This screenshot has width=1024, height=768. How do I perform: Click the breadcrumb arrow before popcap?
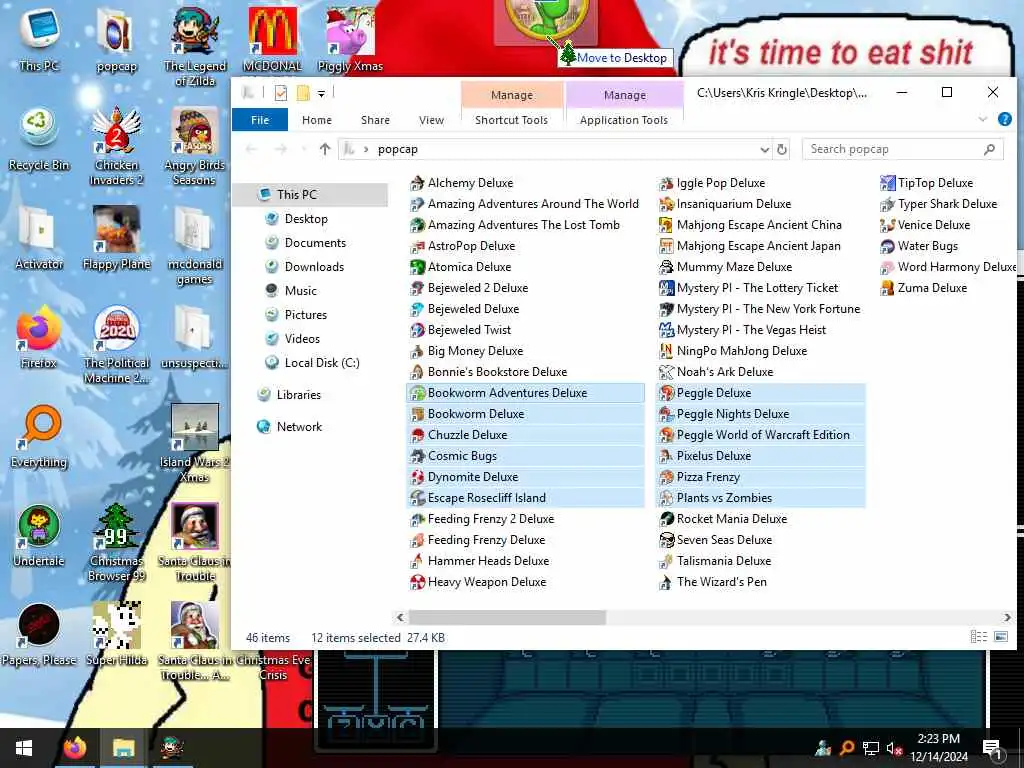[x=366, y=150]
